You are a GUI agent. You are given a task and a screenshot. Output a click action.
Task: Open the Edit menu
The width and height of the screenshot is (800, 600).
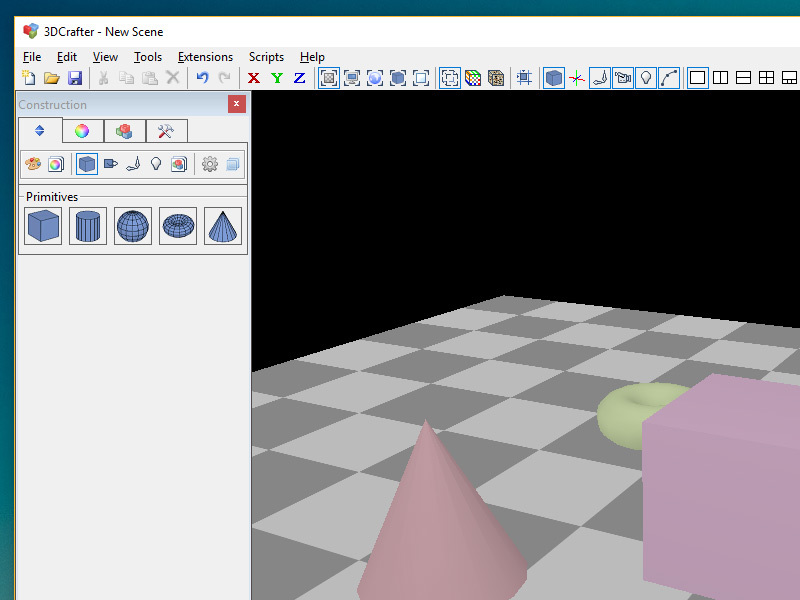67,57
